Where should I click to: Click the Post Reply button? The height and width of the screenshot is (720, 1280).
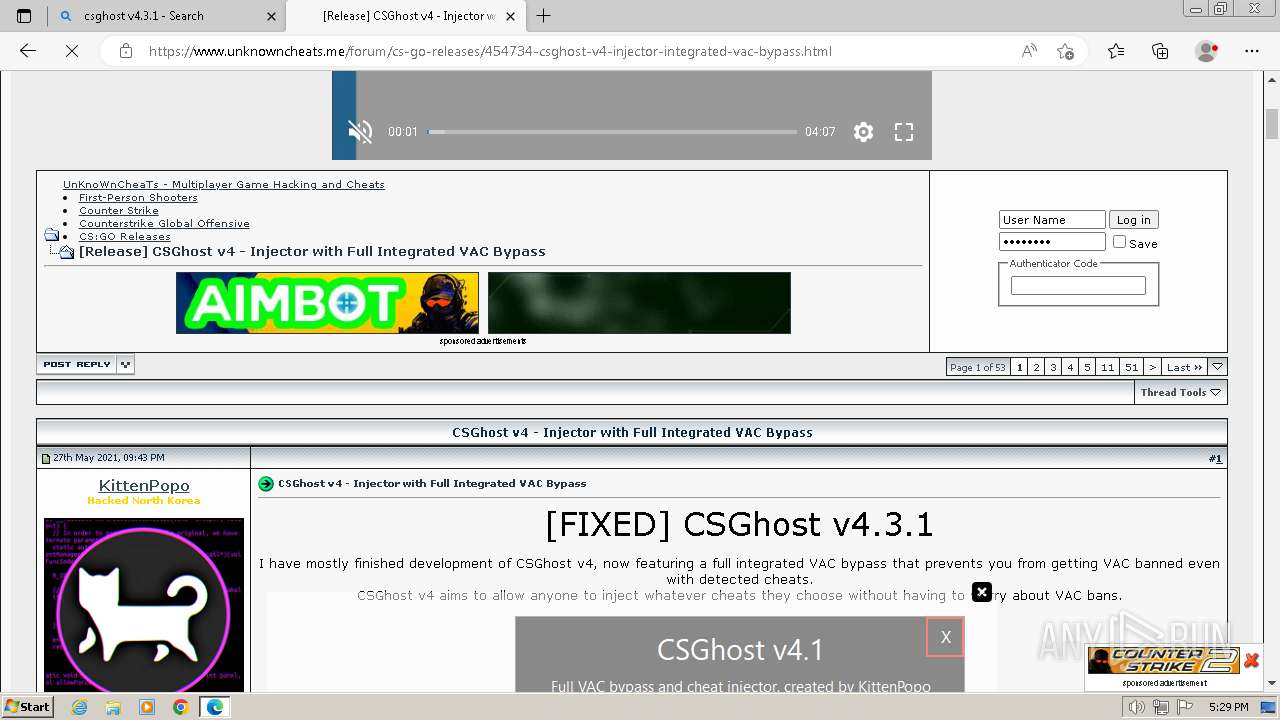[77, 365]
